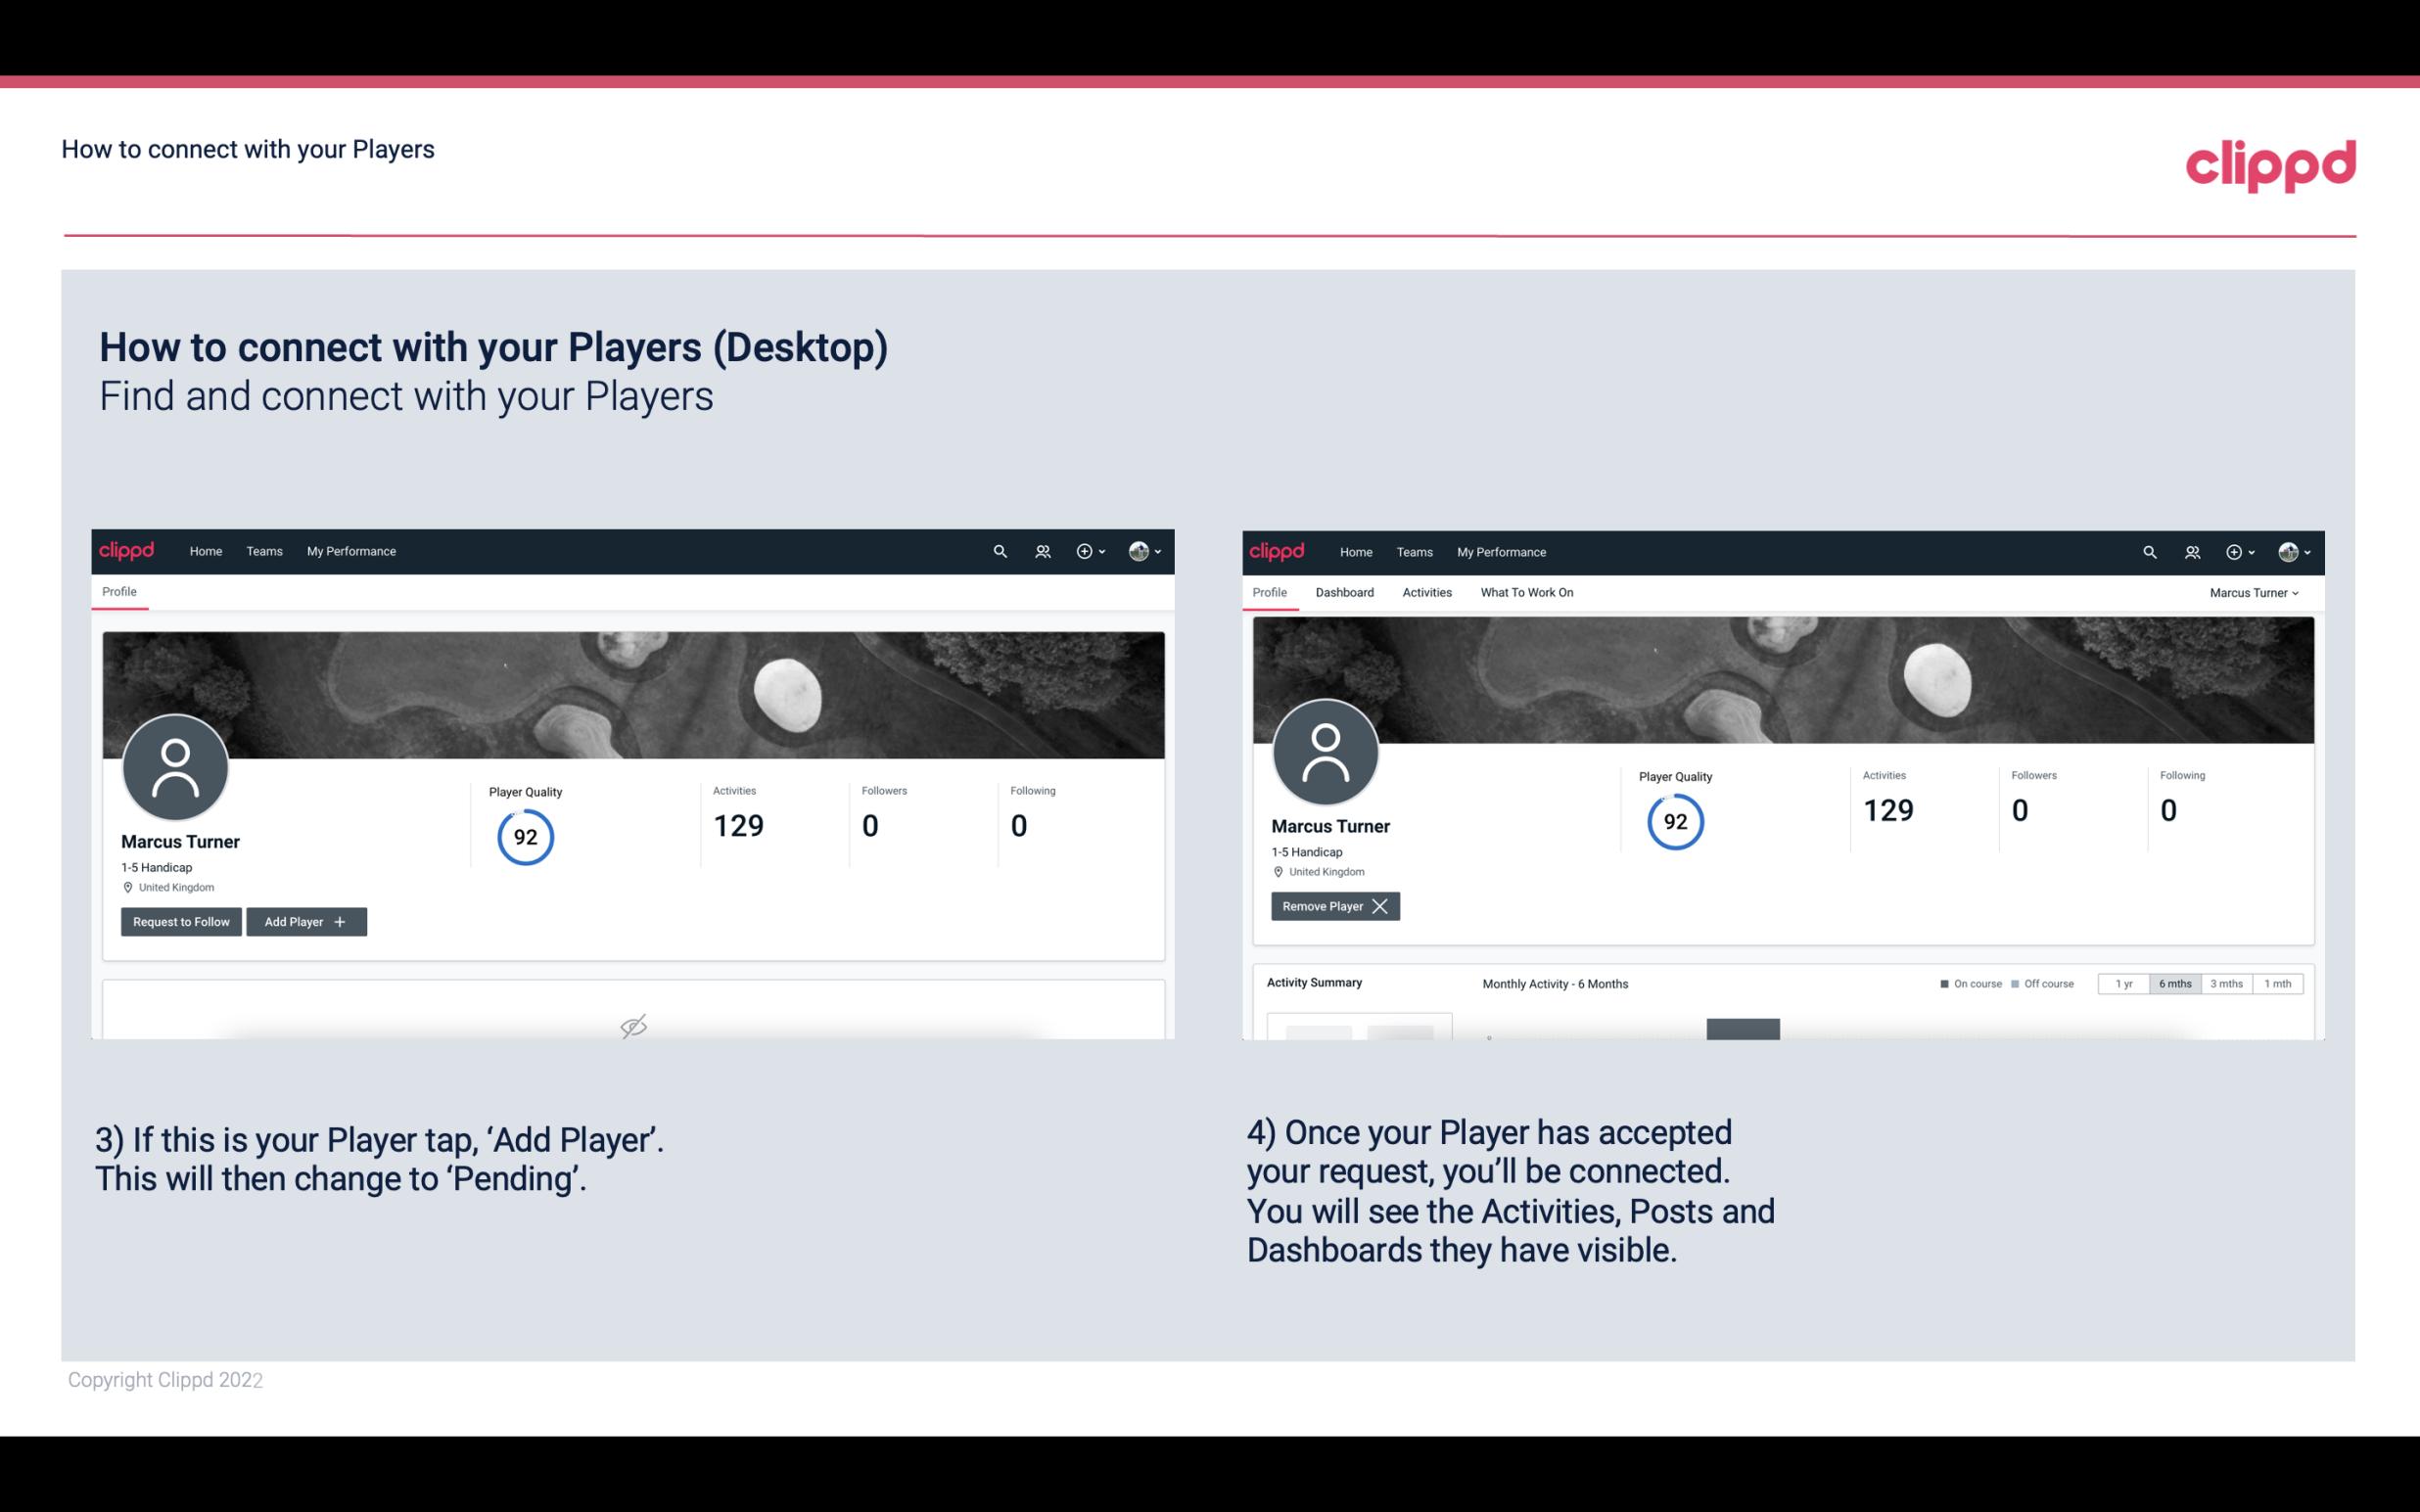Switch to the 'Dashboard' tab in right panel

point(1345,592)
